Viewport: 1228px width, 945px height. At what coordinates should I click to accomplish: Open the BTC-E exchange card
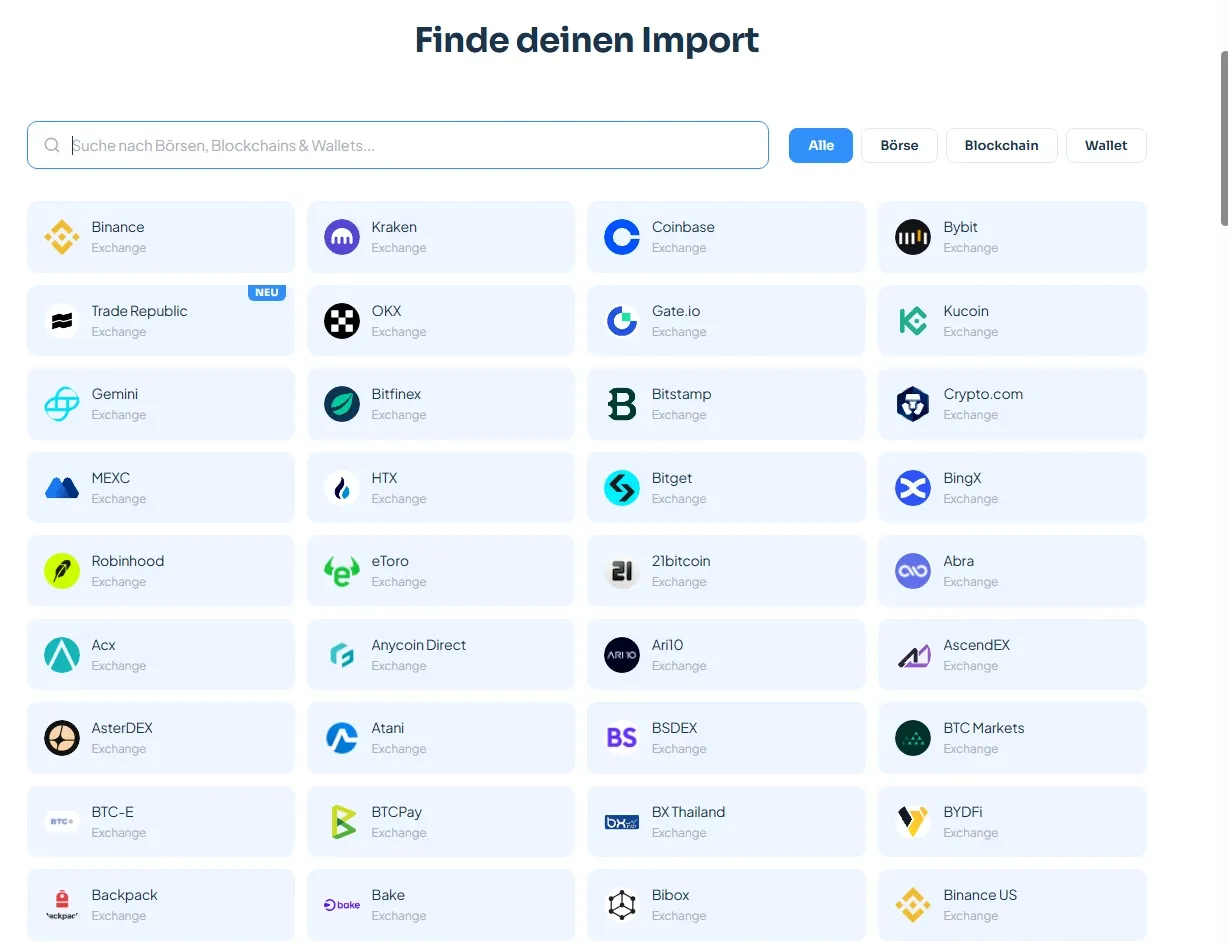tap(161, 822)
